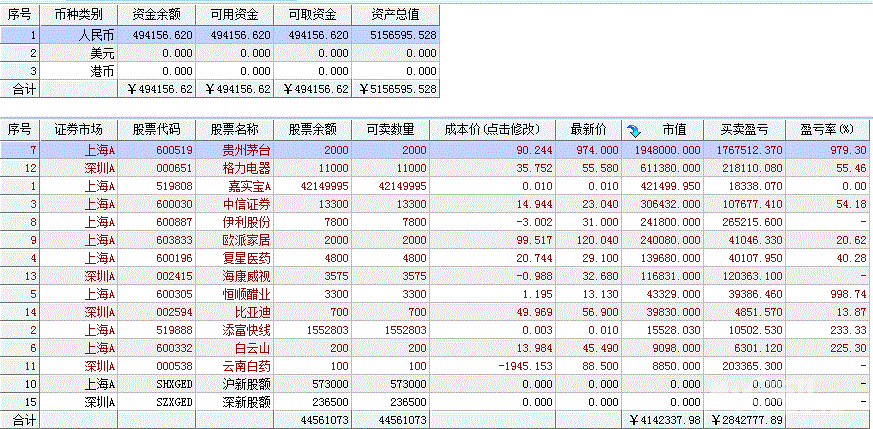Click the 股票余额 column header

pos(312,130)
